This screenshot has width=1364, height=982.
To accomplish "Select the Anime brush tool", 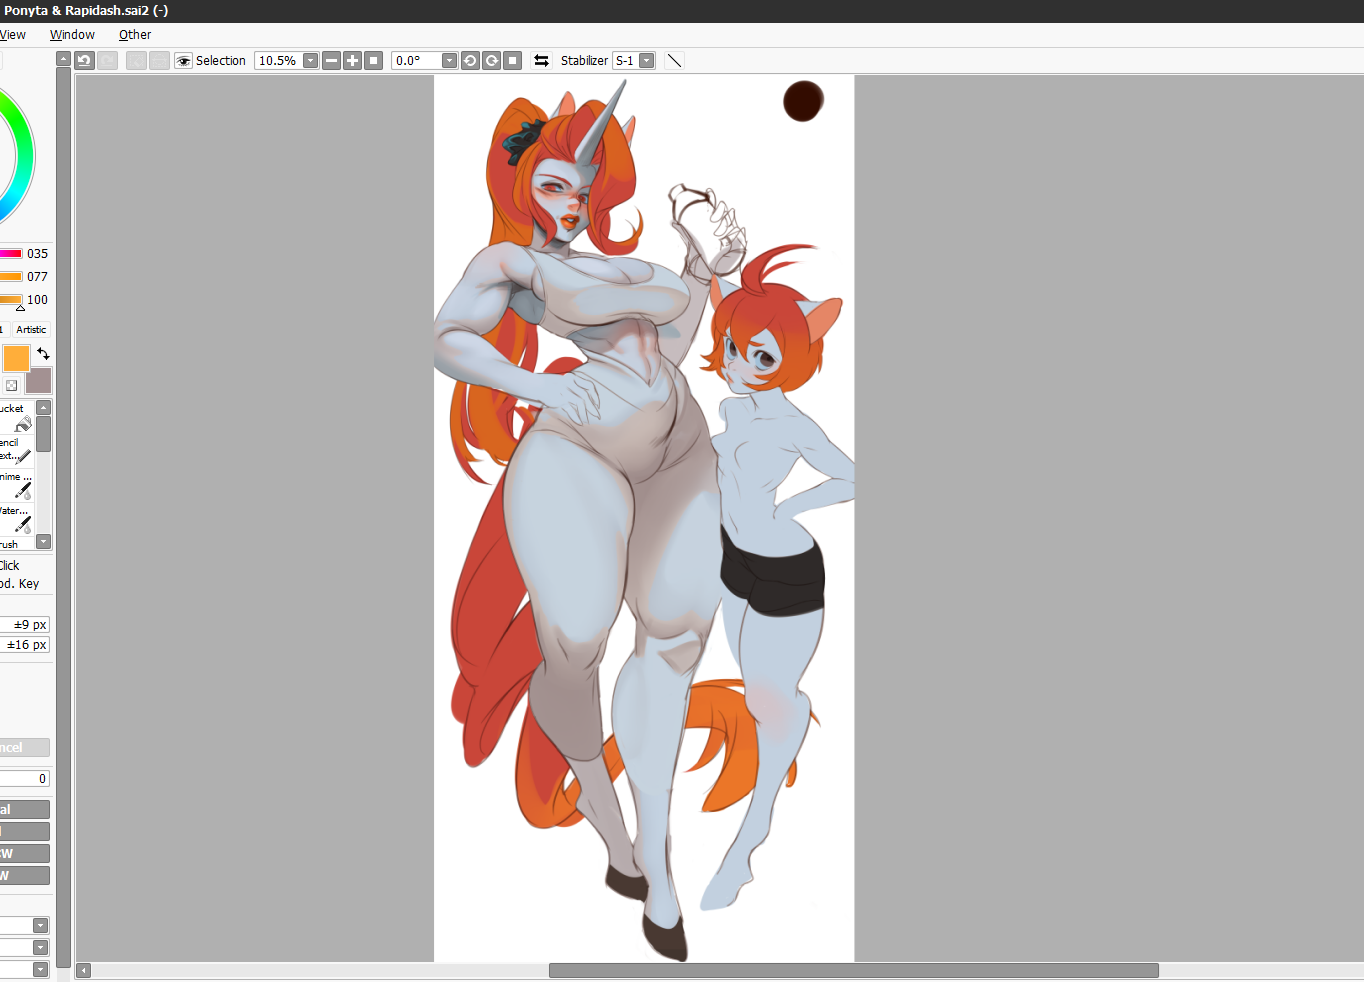I will [17, 484].
